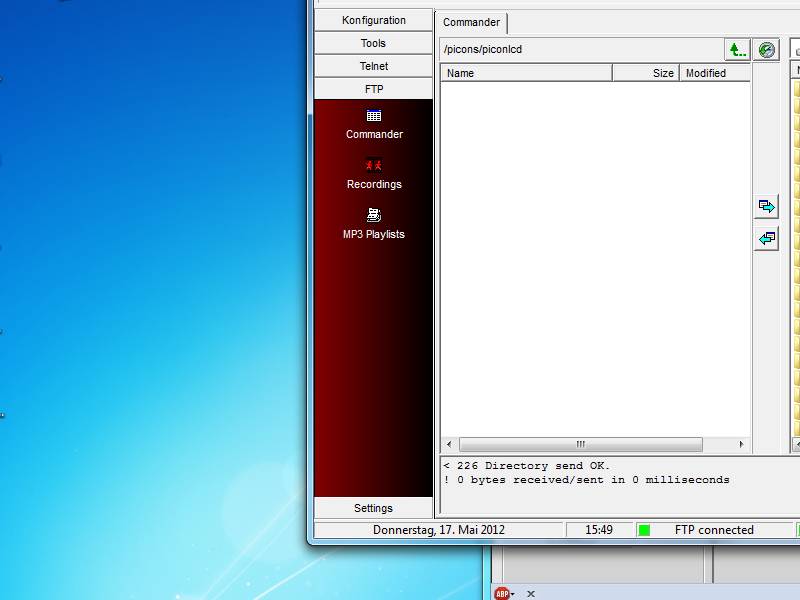Sort file list by Modified column
The width and height of the screenshot is (800, 600).
coord(714,73)
